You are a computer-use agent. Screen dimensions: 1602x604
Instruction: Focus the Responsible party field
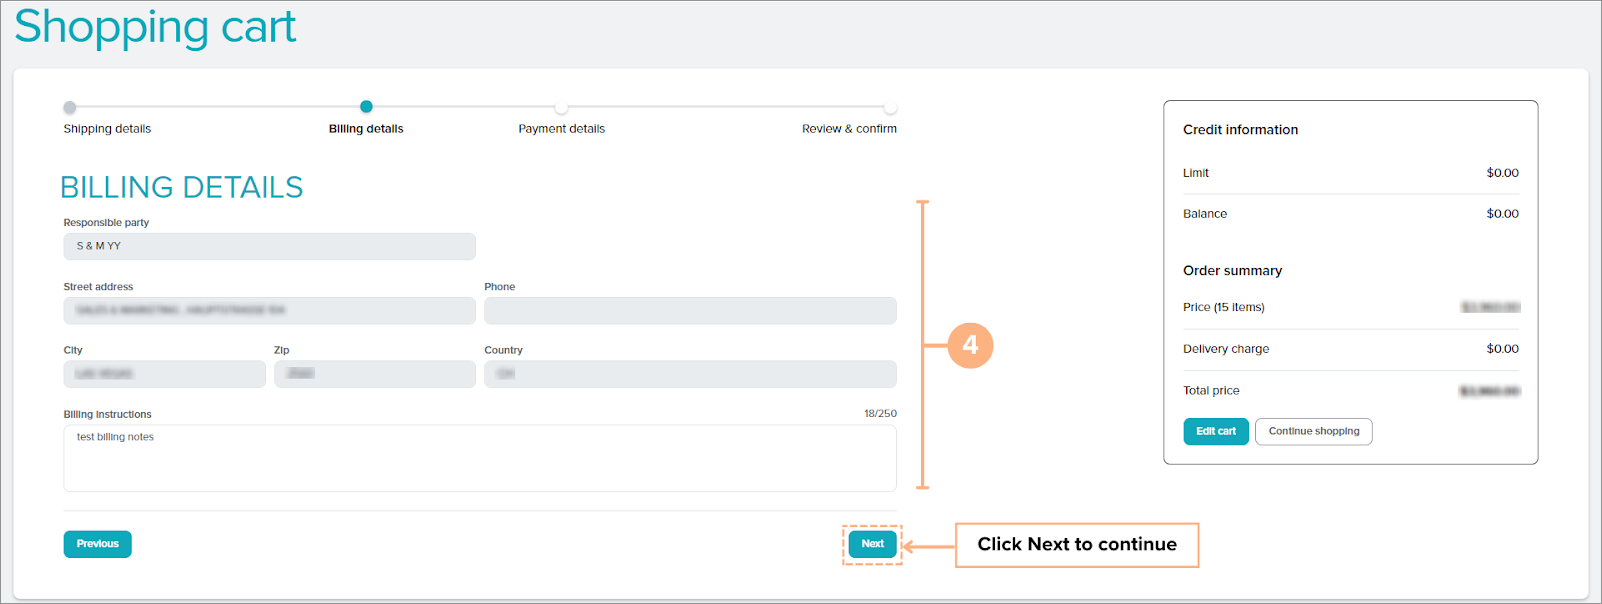(x=269, y=246)
